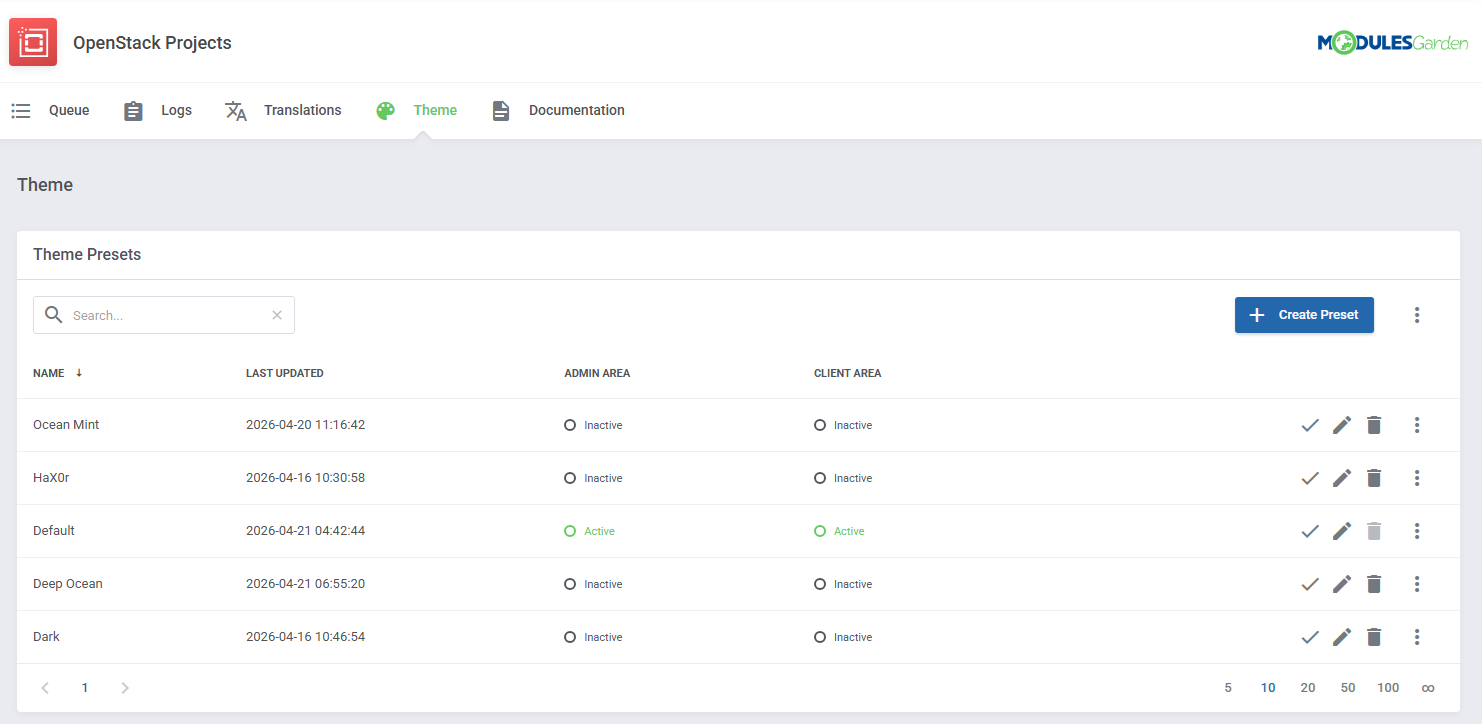Activate Deep Ocean preset via checkmark icon

(1310, 584)
